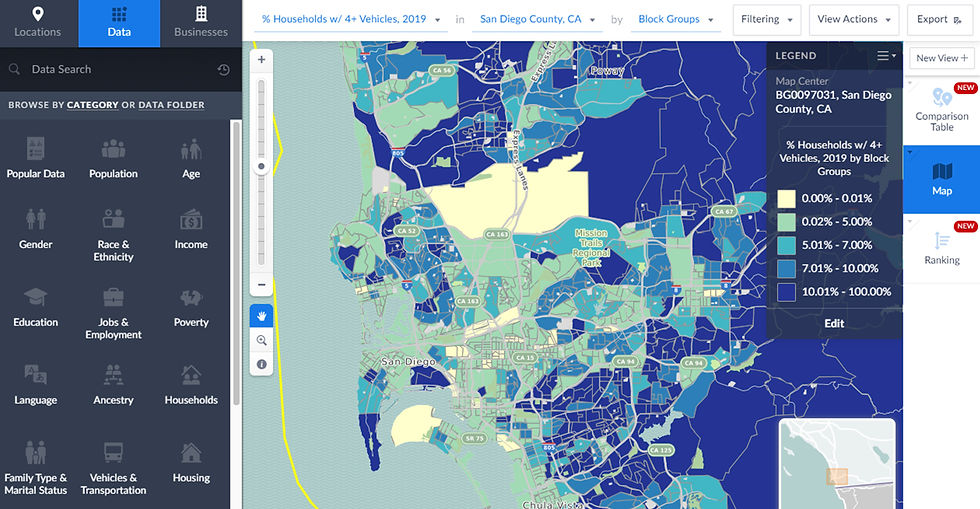Open the Households category
The height and width of the screenshot is (509, 980).
coord(191,385)
